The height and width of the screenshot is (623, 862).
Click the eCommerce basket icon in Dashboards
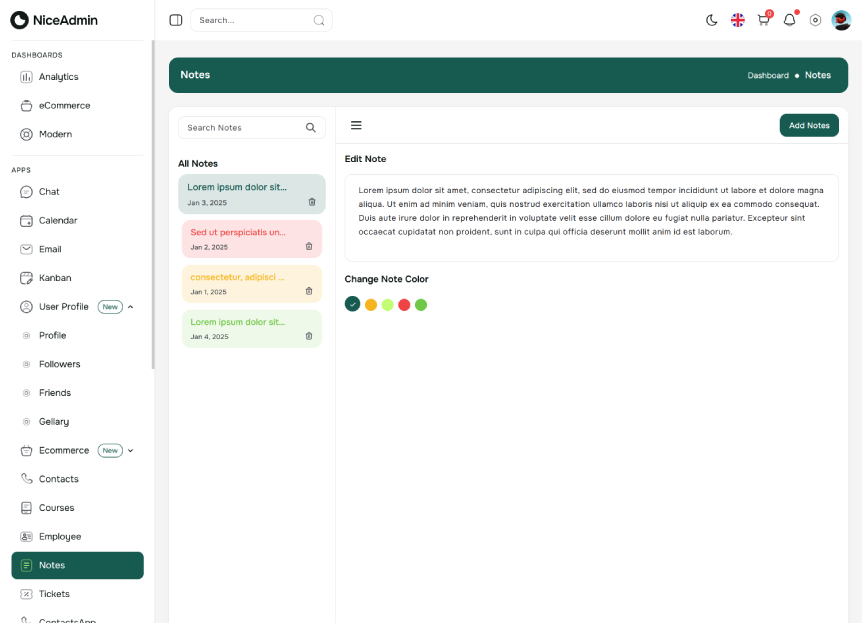pyautogui.click(x=26, y=106)
